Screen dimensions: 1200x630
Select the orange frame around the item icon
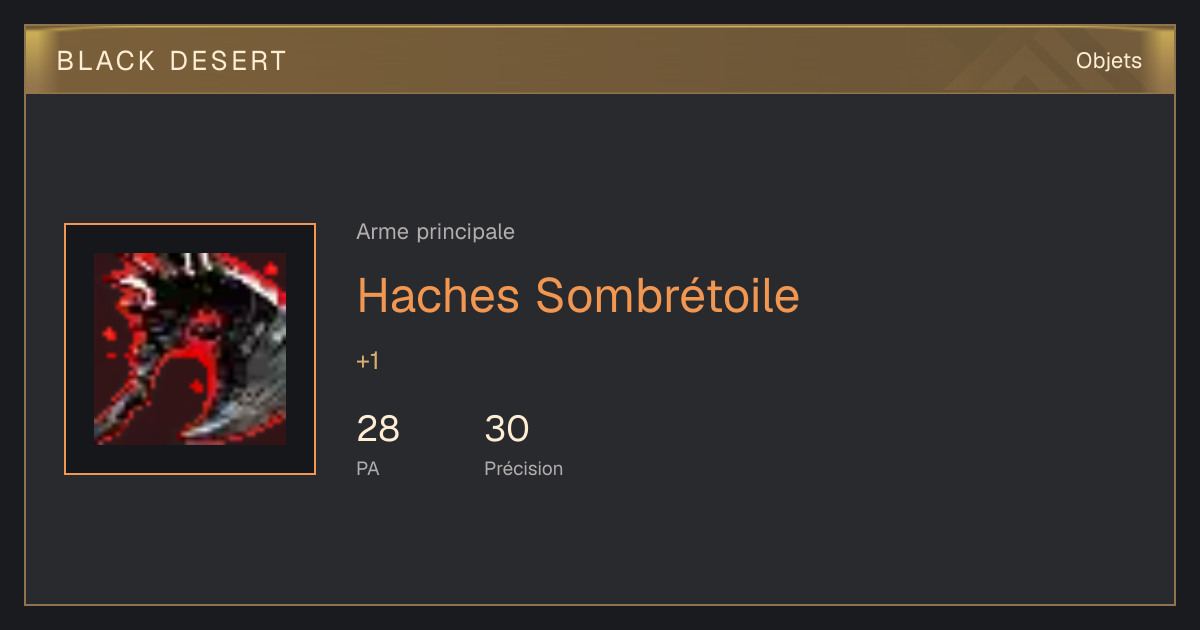click(x=190, y=349)
